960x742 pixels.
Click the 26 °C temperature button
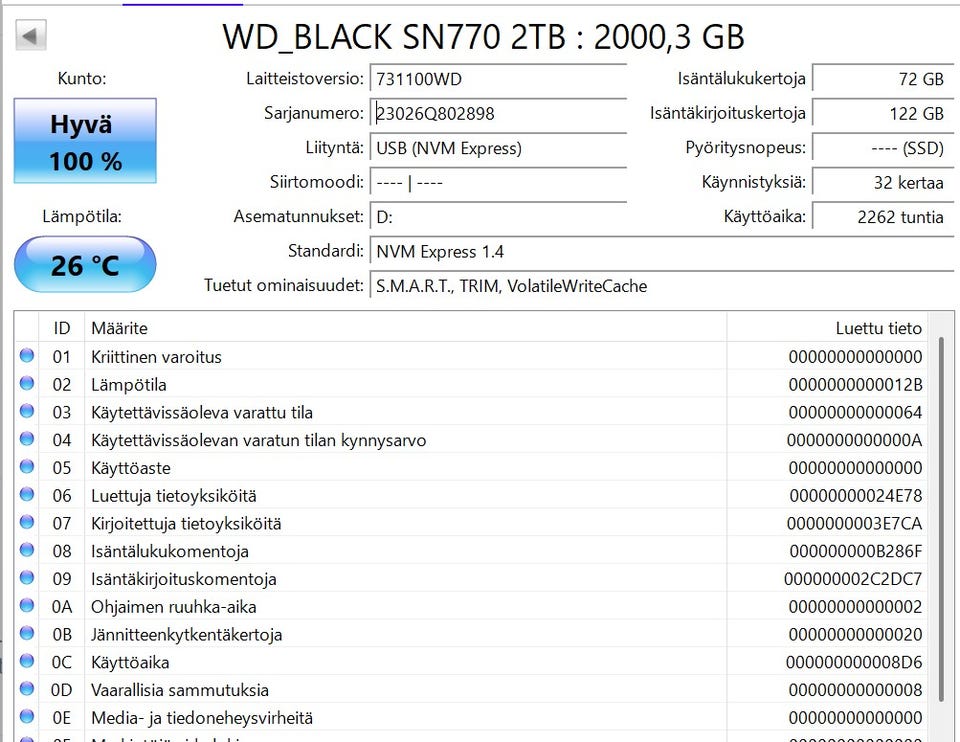pos(85,264)
